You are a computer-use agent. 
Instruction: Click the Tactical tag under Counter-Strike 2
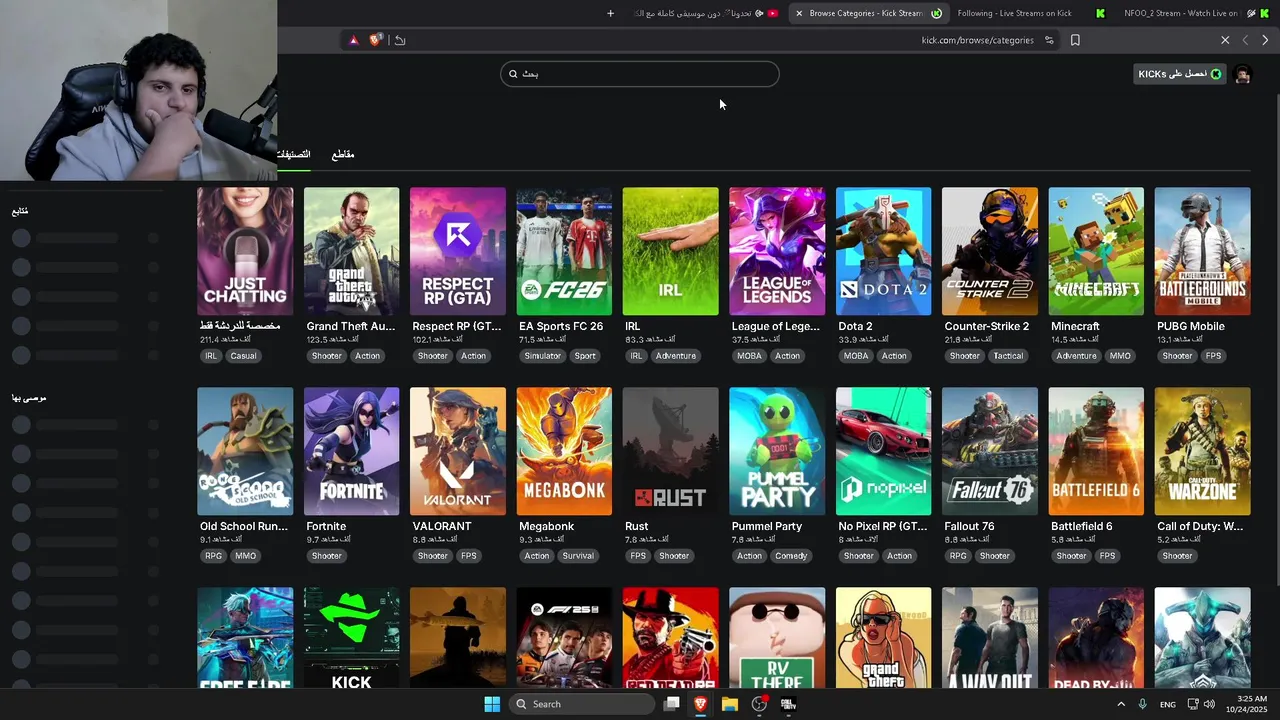click(1008, 356)
